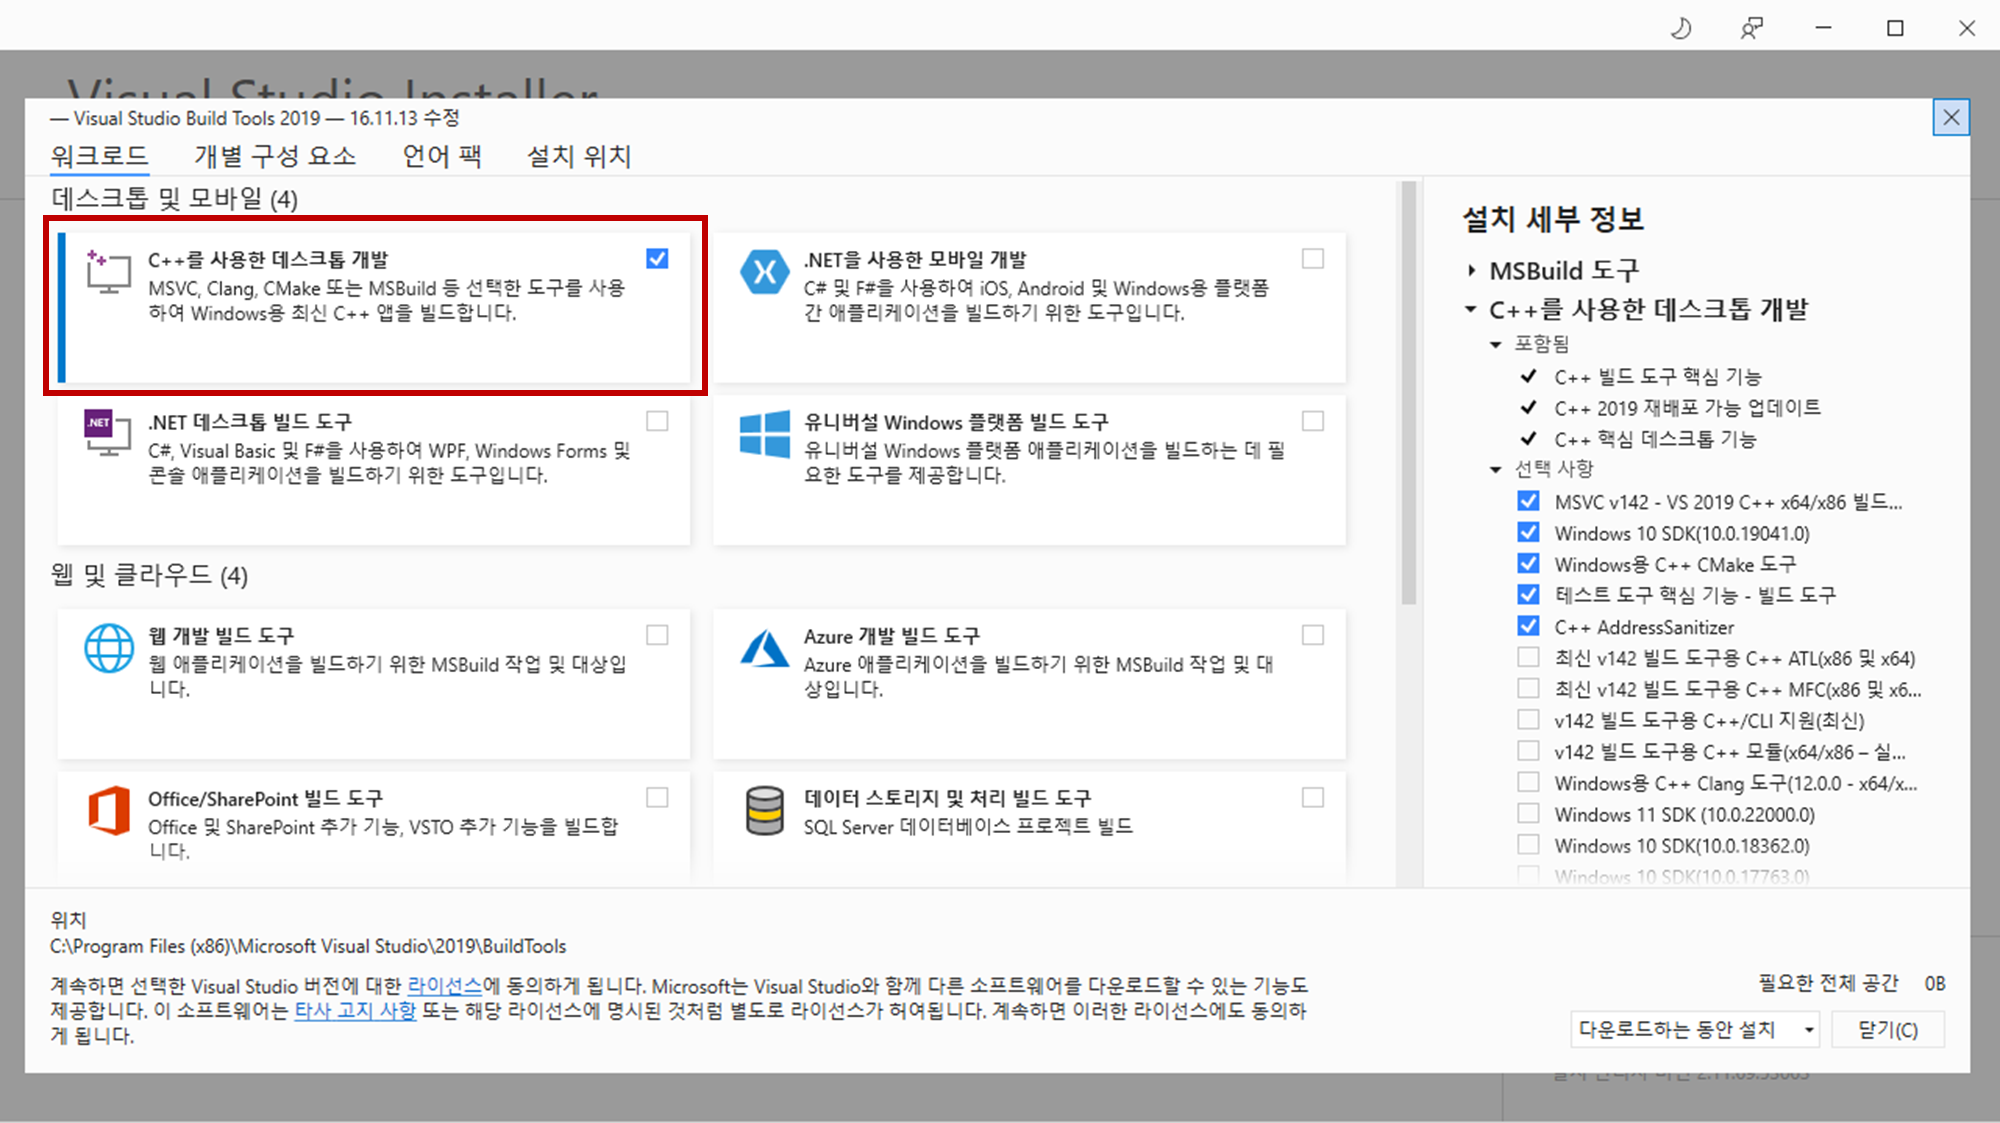
Task: Click the 닫기(C) close button
Action: [1887, 1029]
